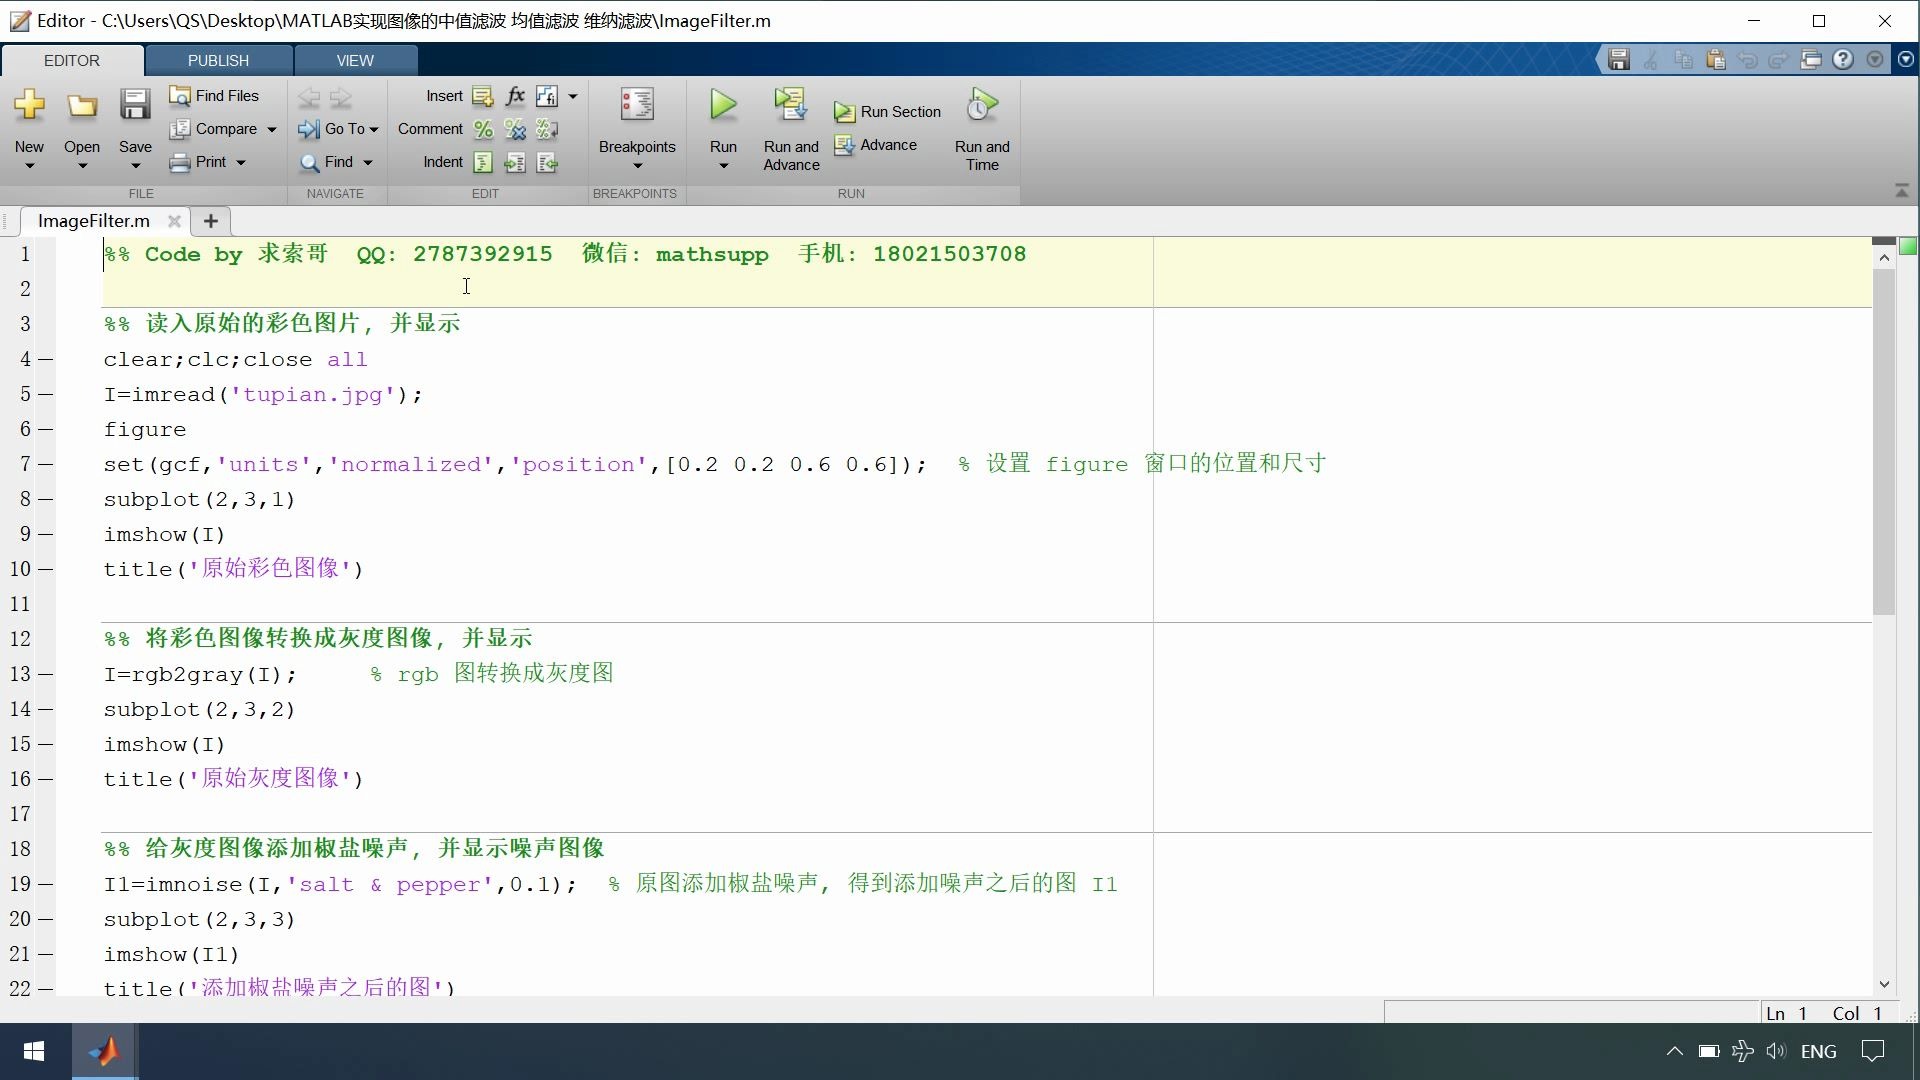Switch to the VIEW ribbon tab
The height and width of the screenshot is (1080, 1920).
click(x=355, y=60)
